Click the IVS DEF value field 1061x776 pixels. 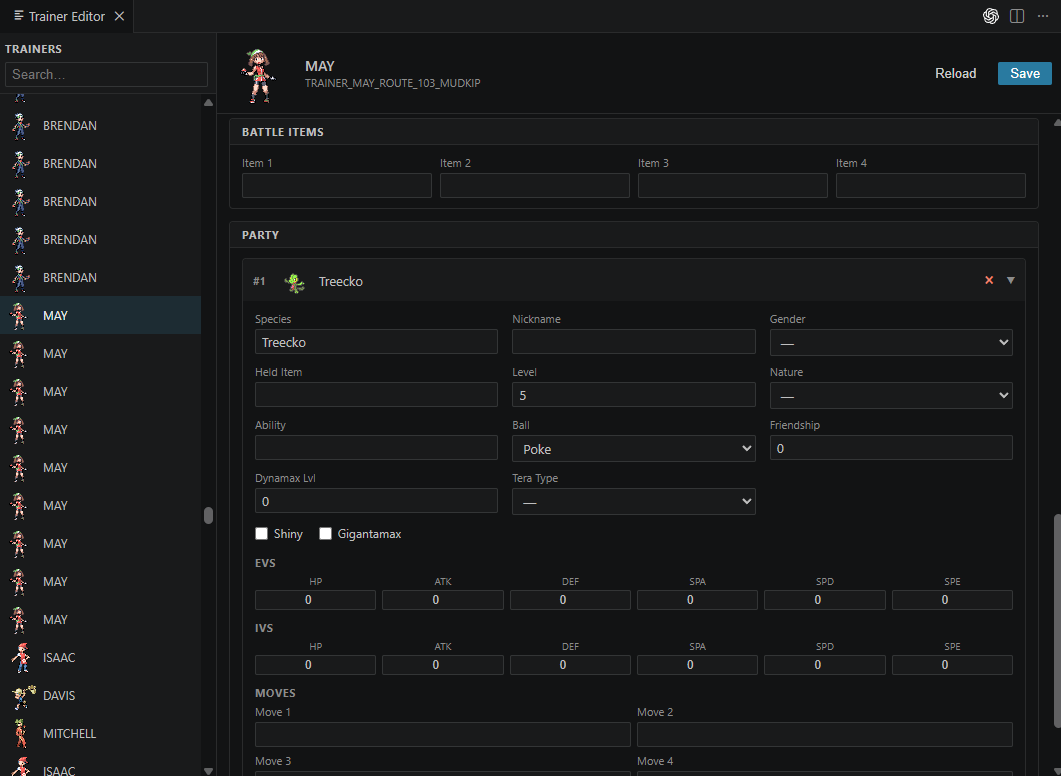570,664
